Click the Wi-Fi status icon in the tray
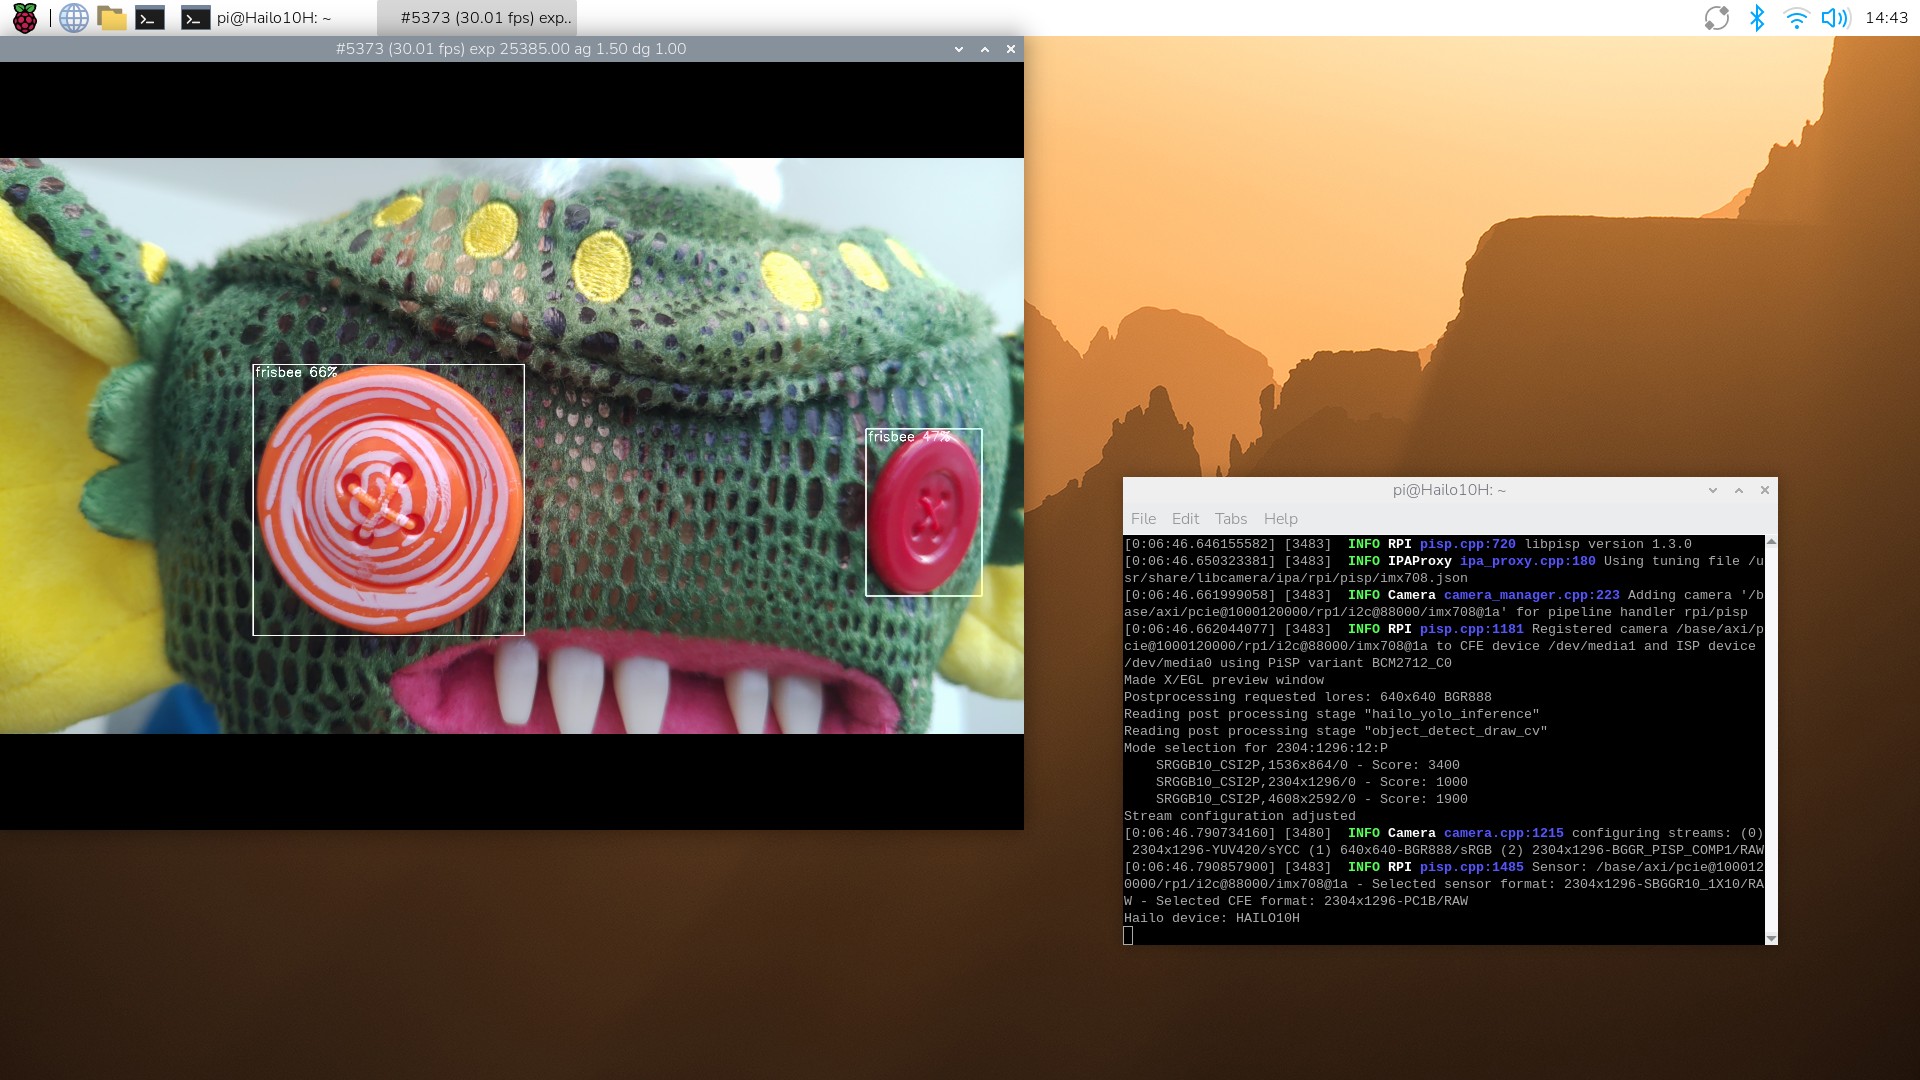 pyautogui.click(x=1797, y=17)
